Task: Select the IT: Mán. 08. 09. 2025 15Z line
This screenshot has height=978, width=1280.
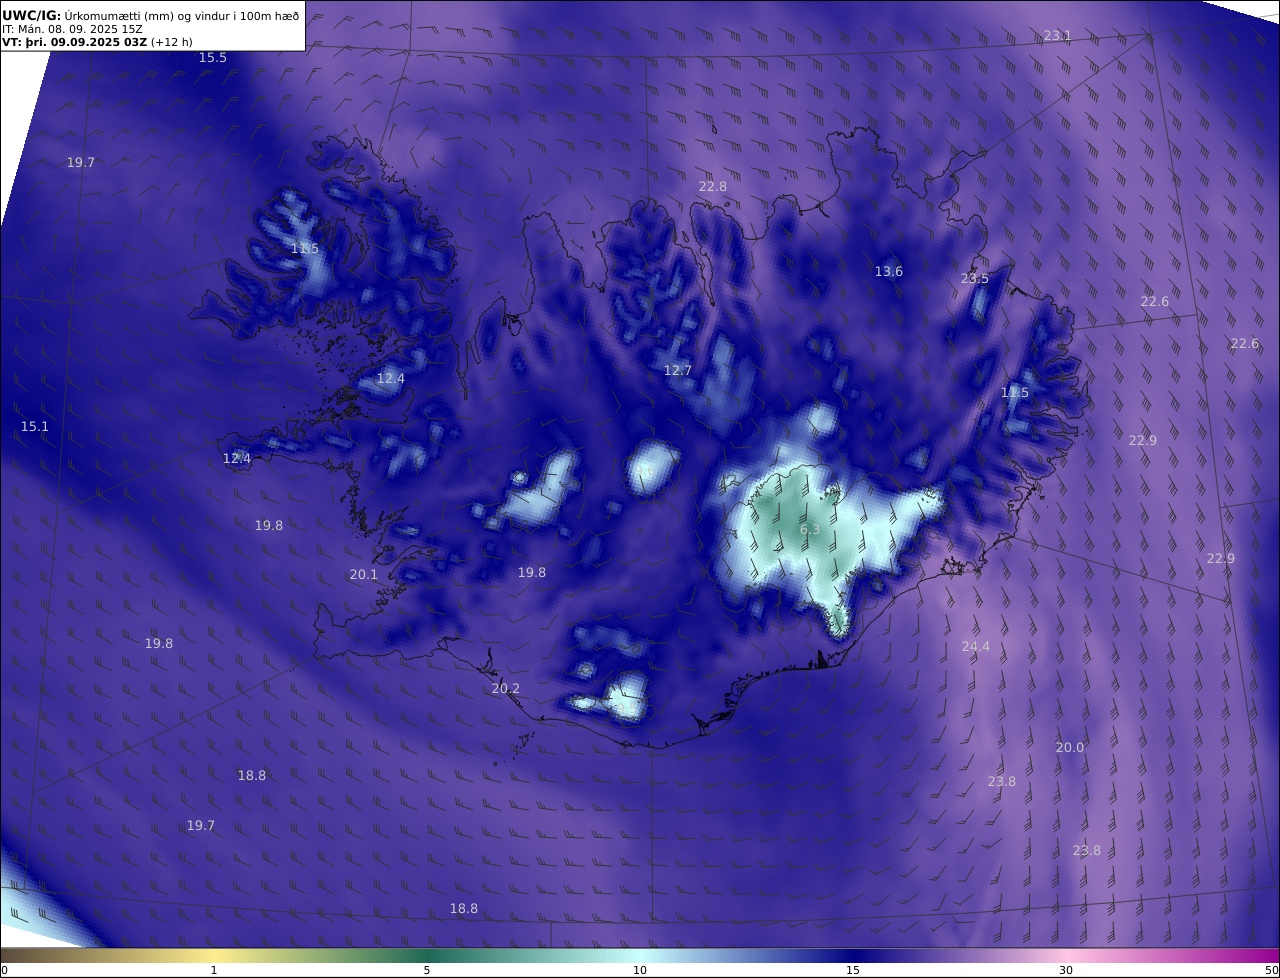Action: [x=73, y=29]
